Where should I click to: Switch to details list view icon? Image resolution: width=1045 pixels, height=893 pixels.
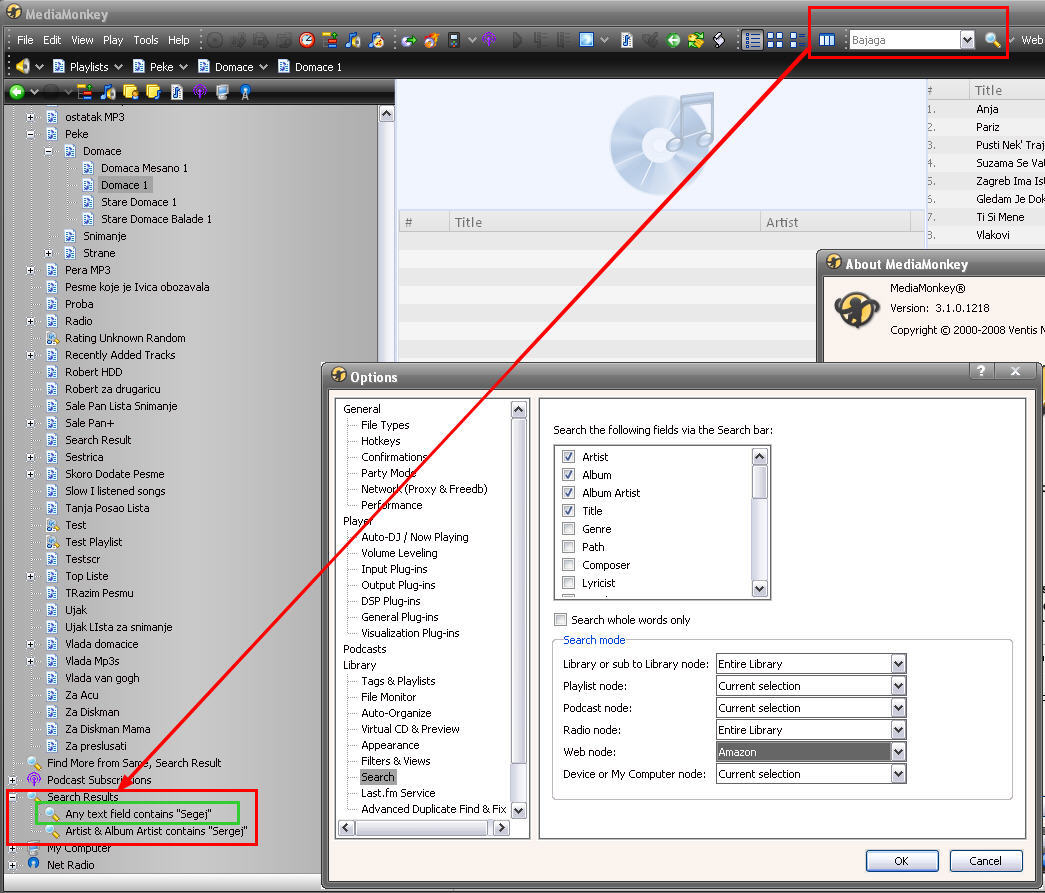click(753, 40)
